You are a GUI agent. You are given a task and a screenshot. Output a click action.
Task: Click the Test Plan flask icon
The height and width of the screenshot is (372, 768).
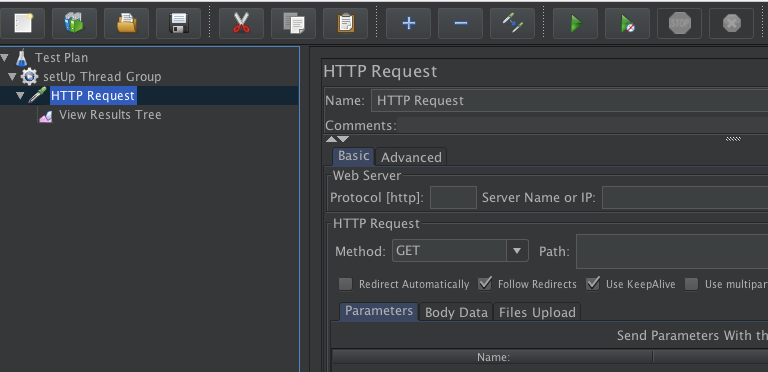(x=21, y=58)
